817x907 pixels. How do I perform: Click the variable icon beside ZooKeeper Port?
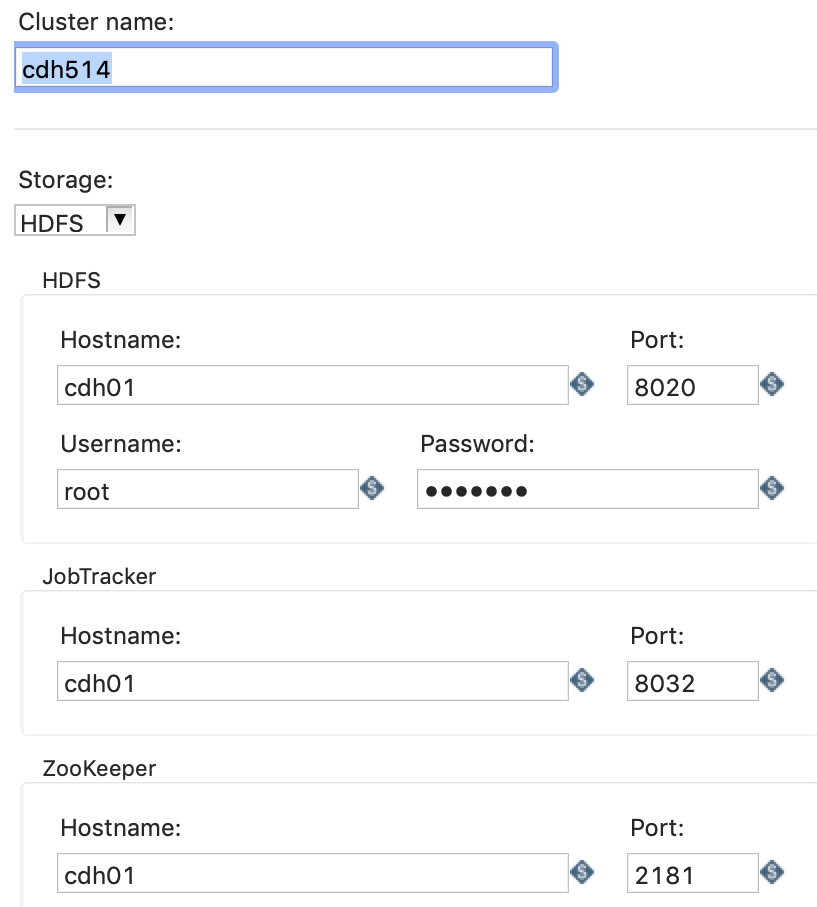771,873
